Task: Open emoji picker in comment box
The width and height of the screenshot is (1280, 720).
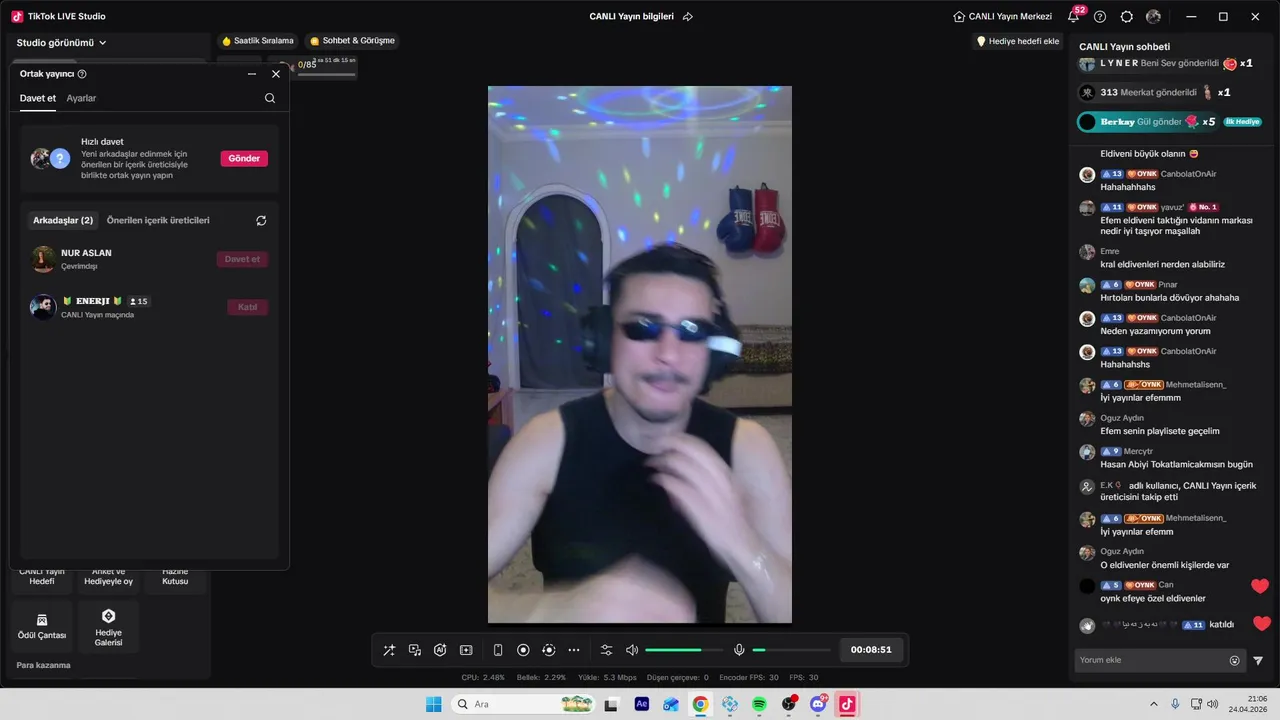Action: [1234, 660]
